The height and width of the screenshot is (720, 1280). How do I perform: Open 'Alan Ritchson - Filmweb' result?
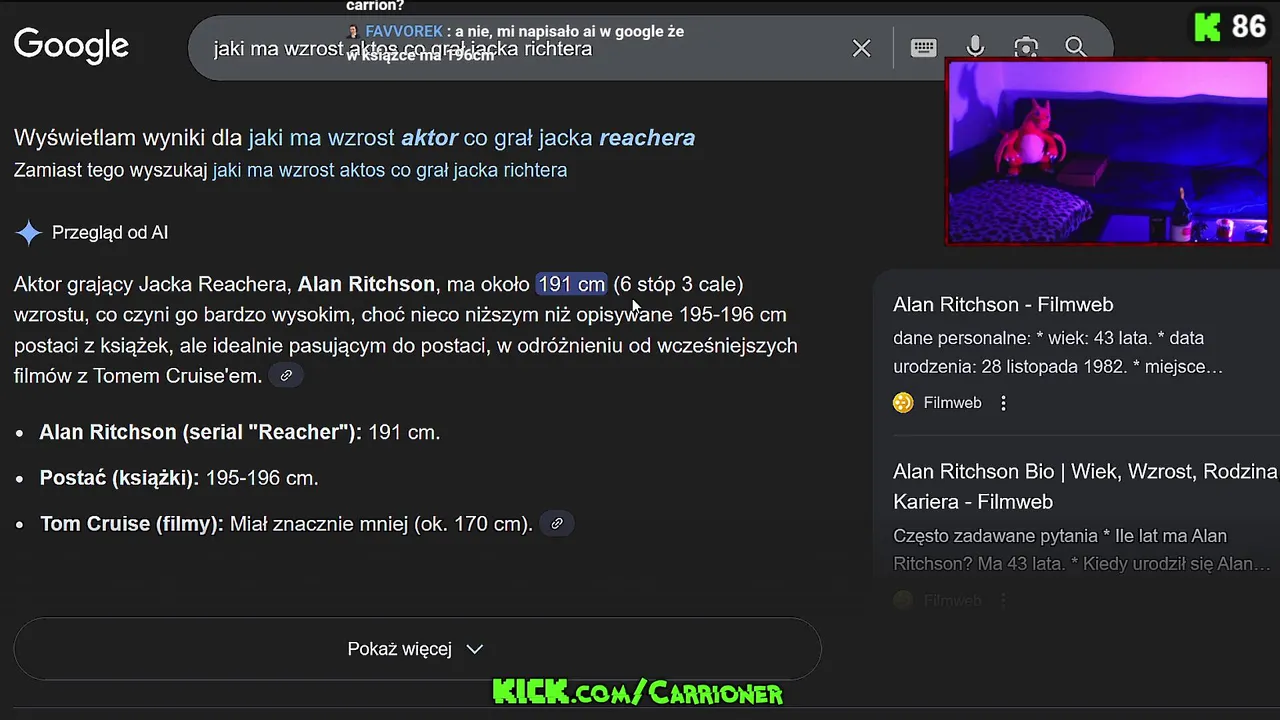tap(1003, 304)
